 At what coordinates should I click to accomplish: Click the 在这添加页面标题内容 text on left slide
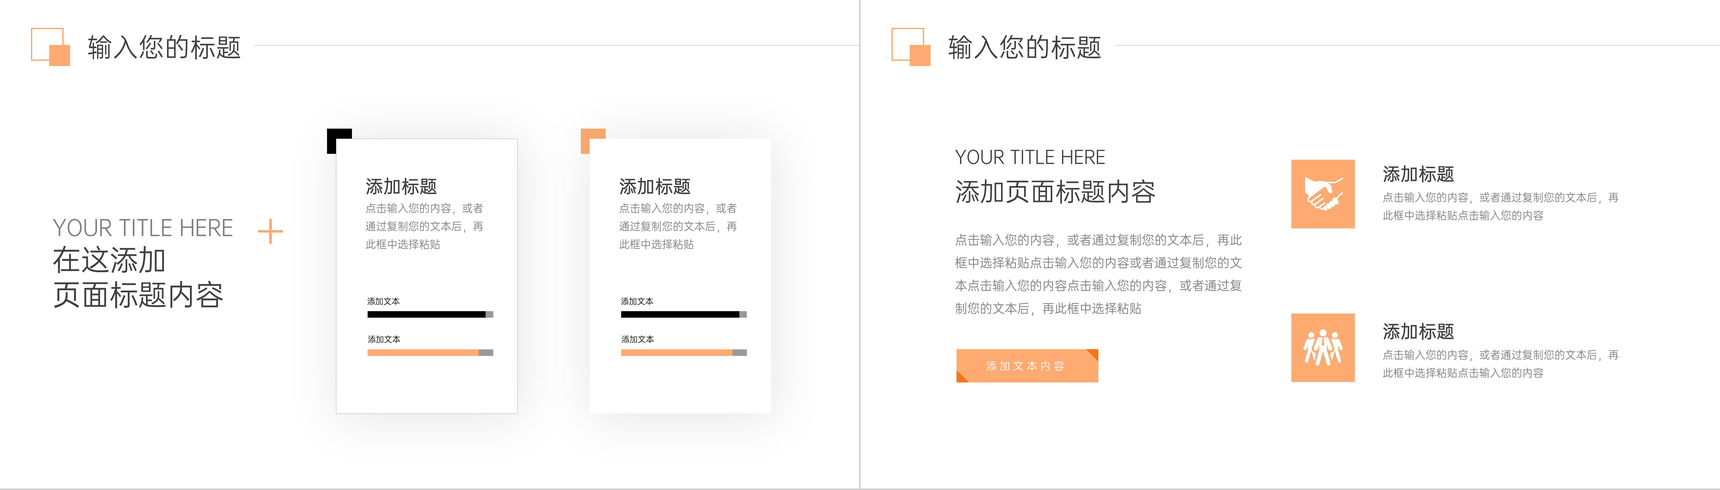137,277
